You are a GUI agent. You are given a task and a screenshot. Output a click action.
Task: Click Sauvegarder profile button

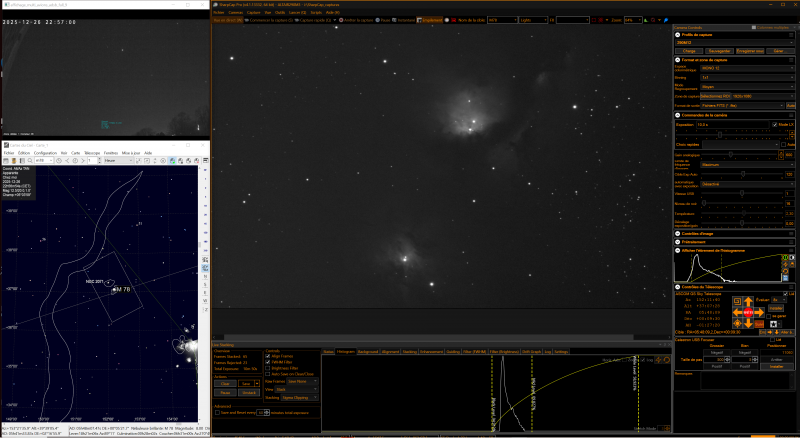point(720,51)
